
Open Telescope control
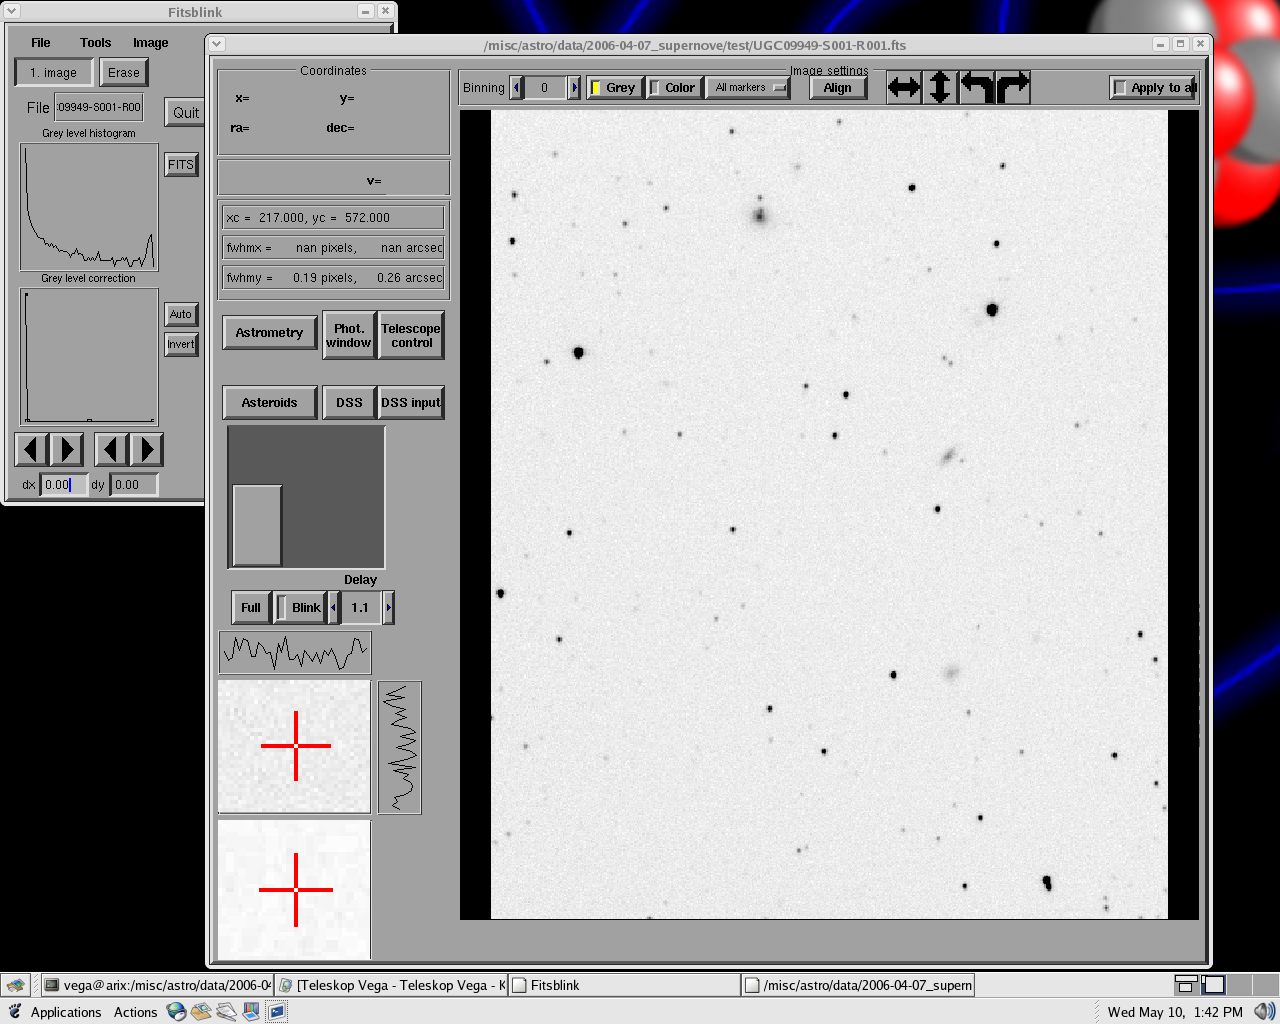[411, 335]
